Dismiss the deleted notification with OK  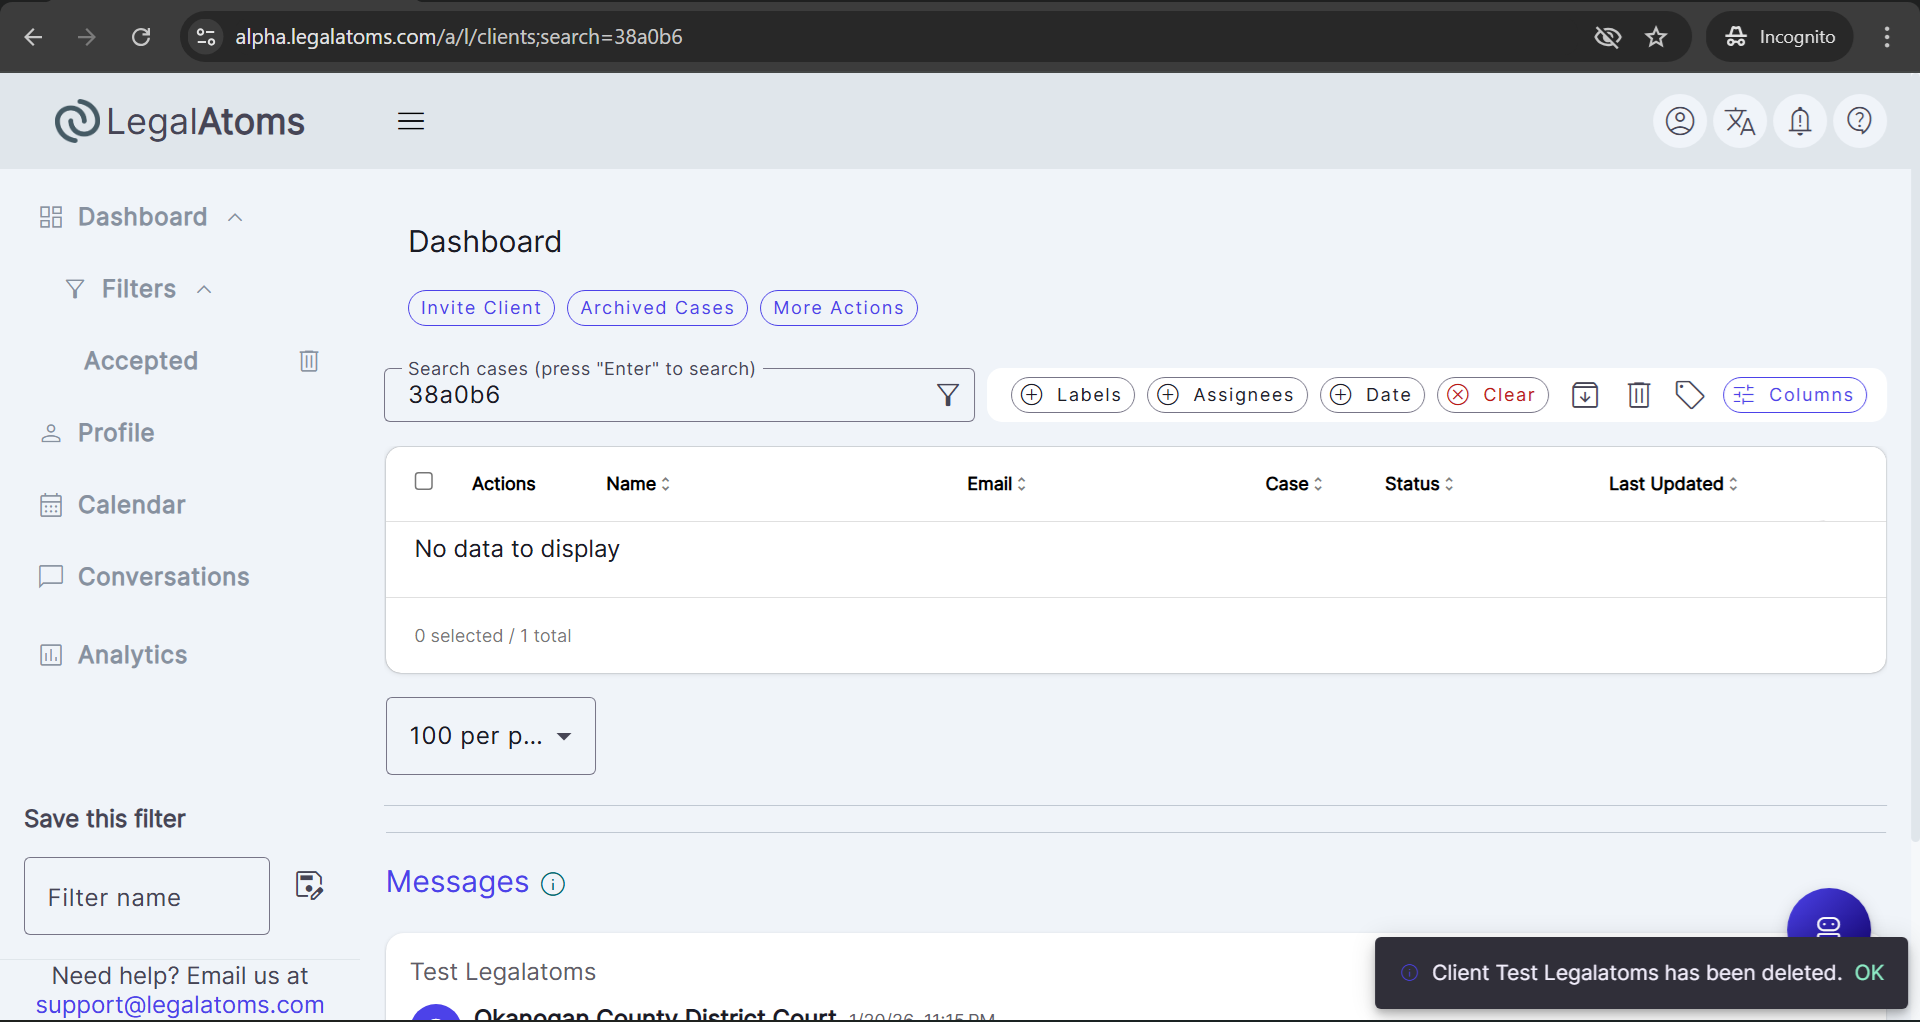point(1869,973)
